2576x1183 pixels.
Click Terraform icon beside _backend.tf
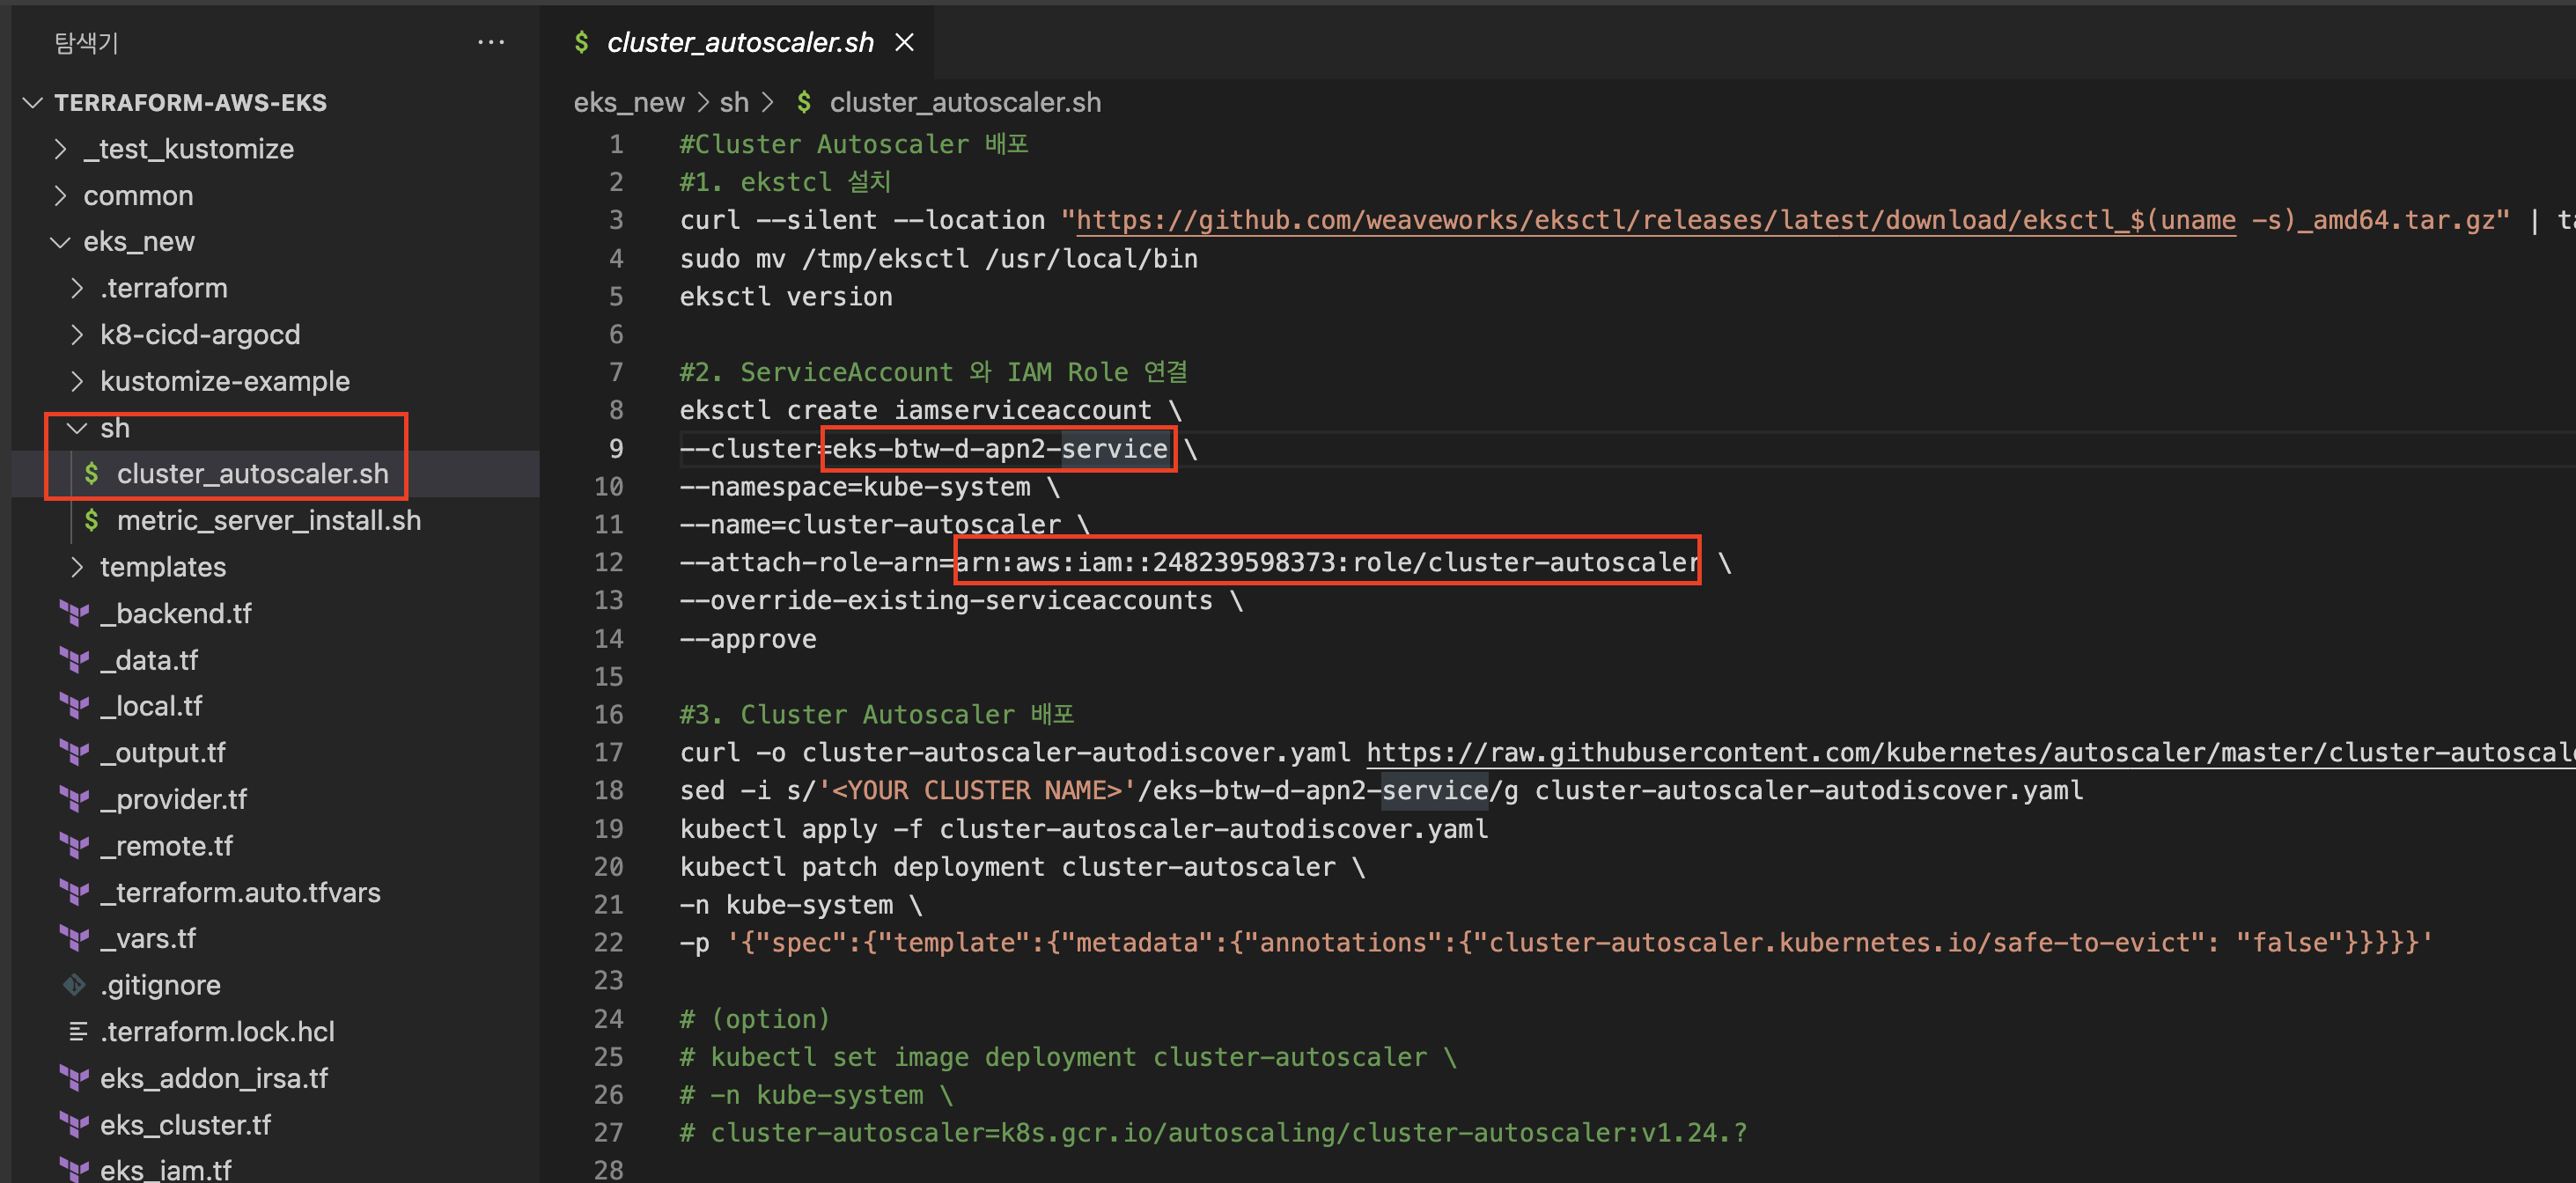point(75,613)
